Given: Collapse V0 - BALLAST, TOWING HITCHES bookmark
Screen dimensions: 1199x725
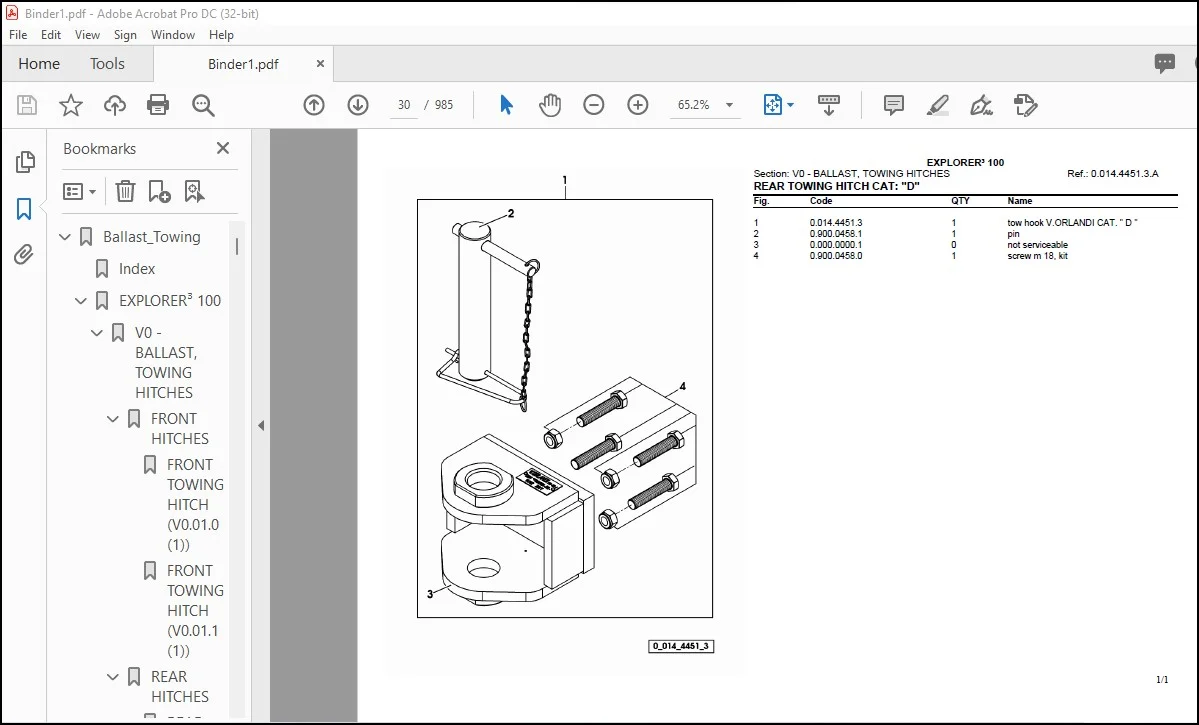Looking at the screenshot, I should point(97,333).
